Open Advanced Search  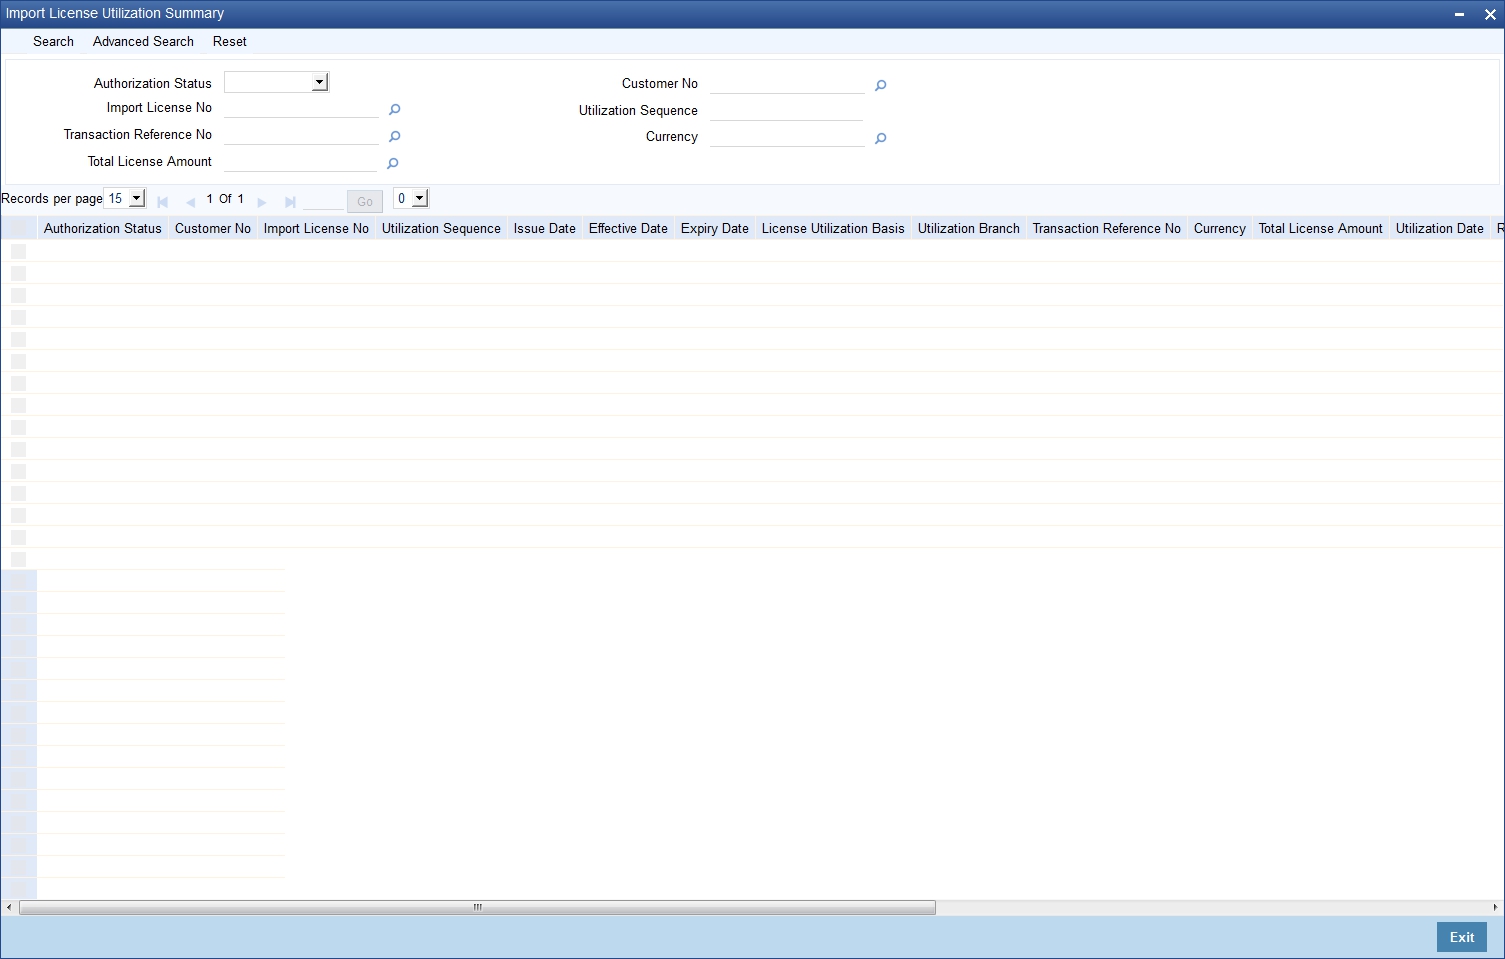(143, 41)
